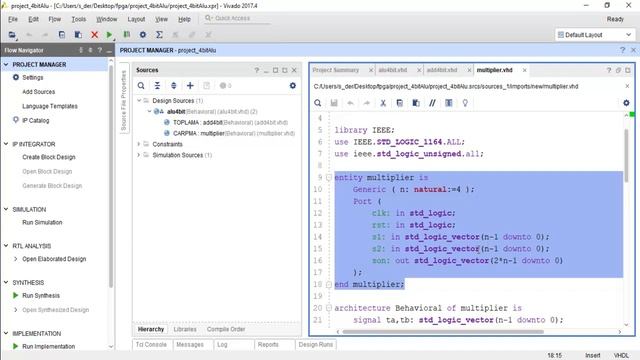Viewport: 640px width, 360px height.
Task: Click the red X cancel toolbar icon
Action: click(94, 35)
